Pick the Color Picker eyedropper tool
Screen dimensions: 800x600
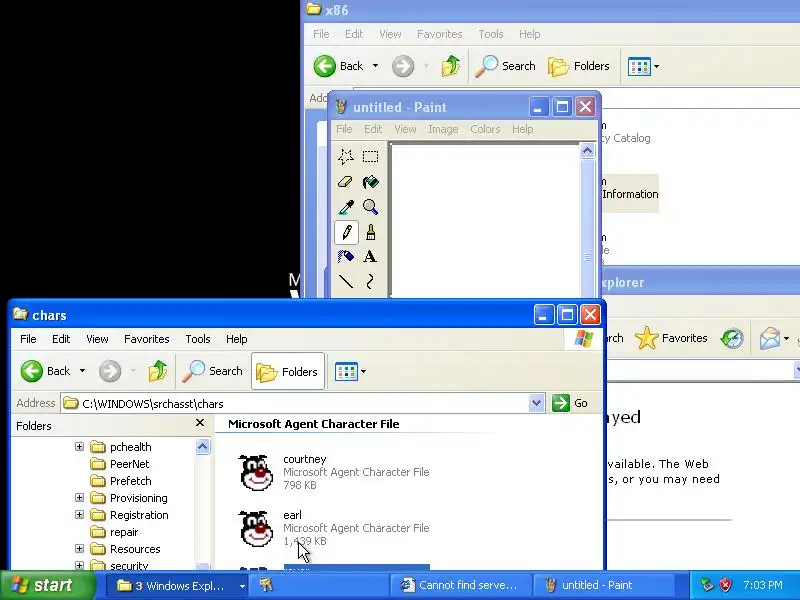pyautogui.click(x=346, y=207)
